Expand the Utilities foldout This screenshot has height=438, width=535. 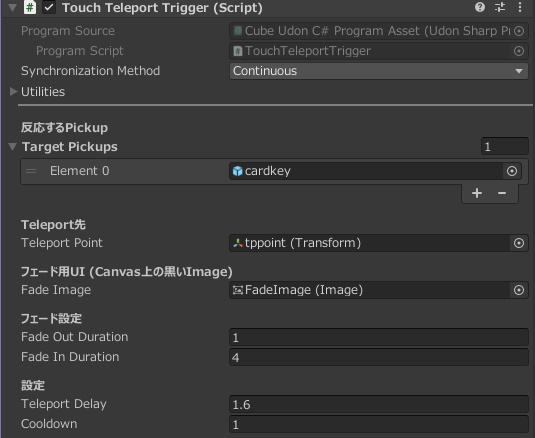coord(13,91)
